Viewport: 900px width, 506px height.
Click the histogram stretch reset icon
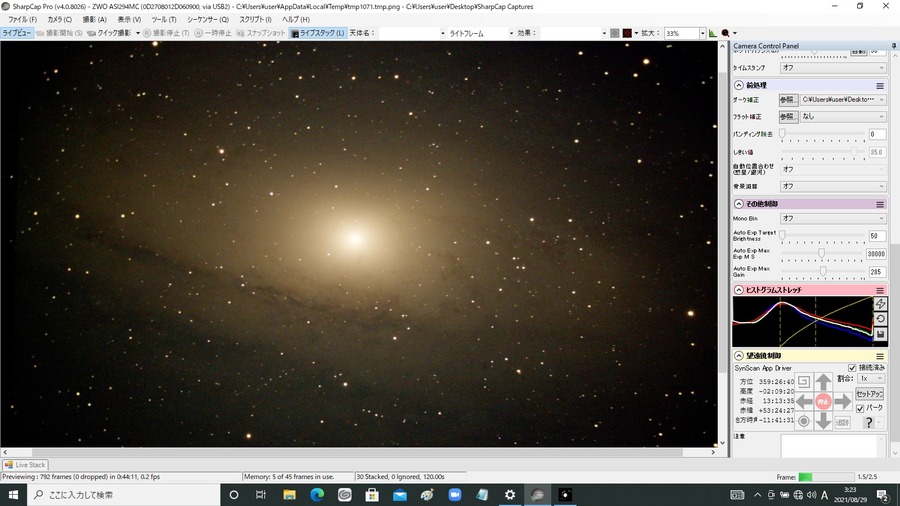(880, 319)
